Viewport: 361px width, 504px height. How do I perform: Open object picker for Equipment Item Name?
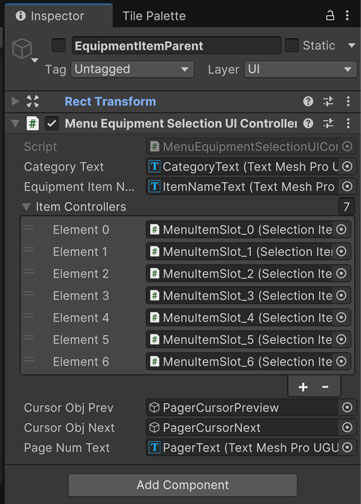point(347,186)
